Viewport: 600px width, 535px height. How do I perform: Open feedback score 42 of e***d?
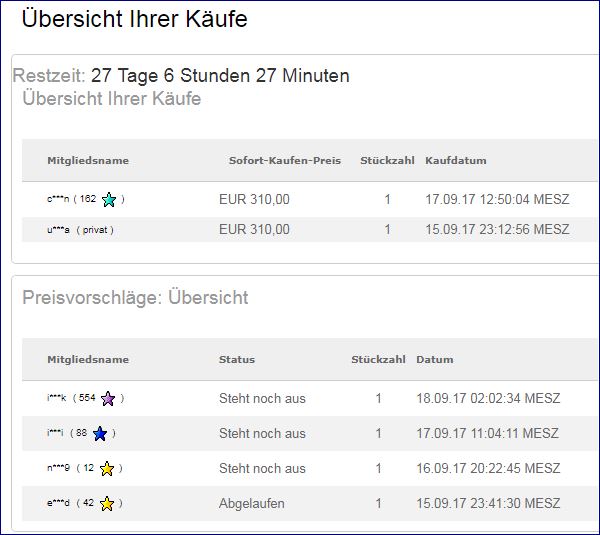pos(88,504)
